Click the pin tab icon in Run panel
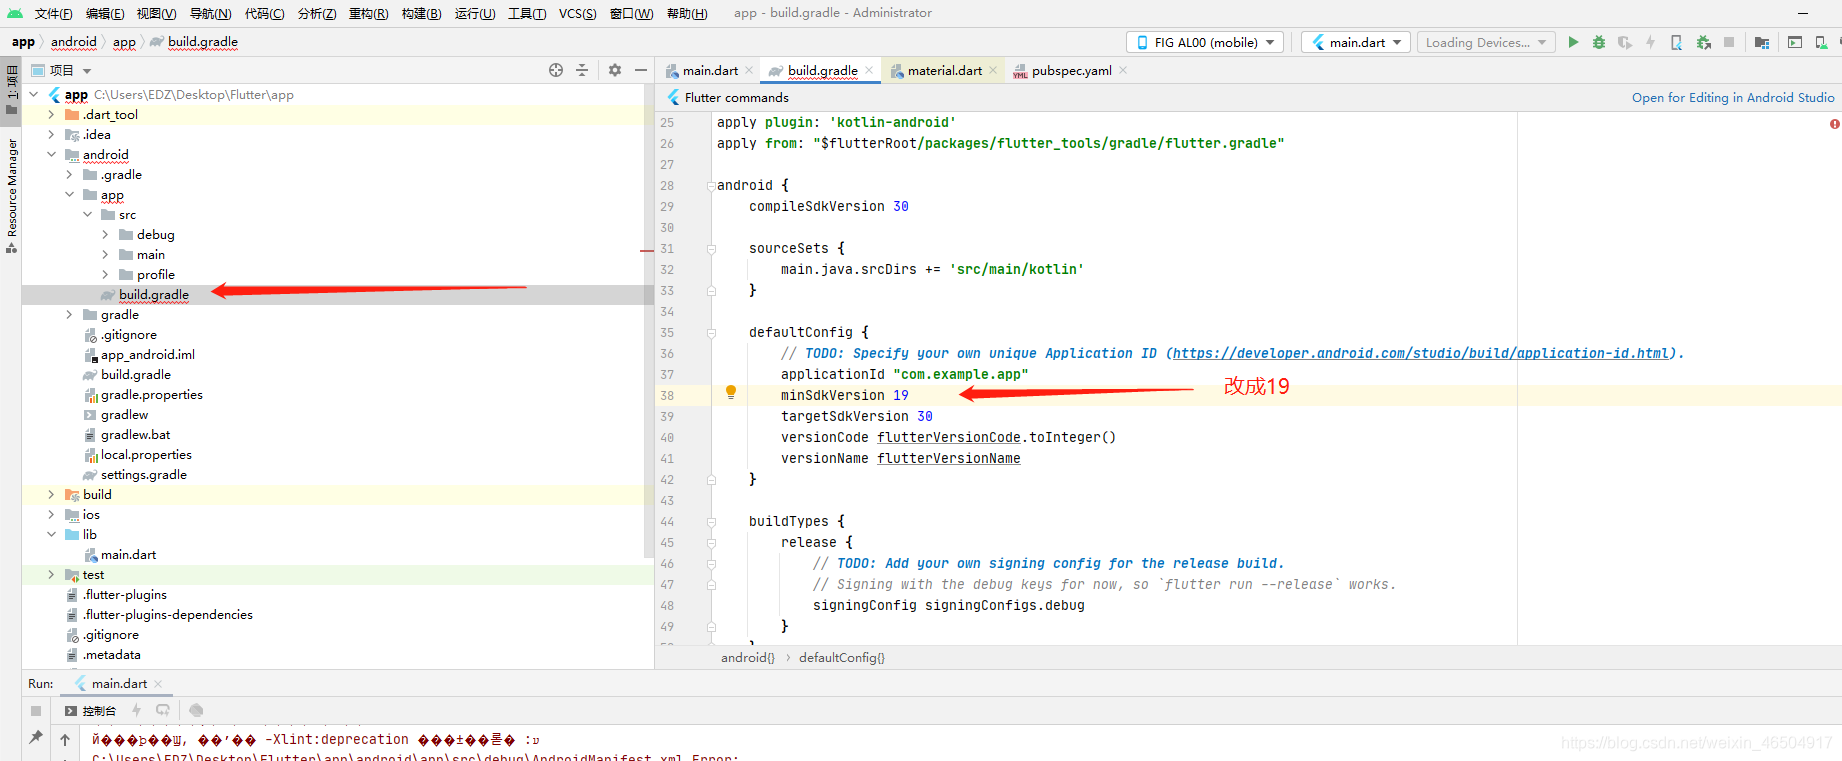This screenshot has width=1842, height=761. [x=36, y=738]
